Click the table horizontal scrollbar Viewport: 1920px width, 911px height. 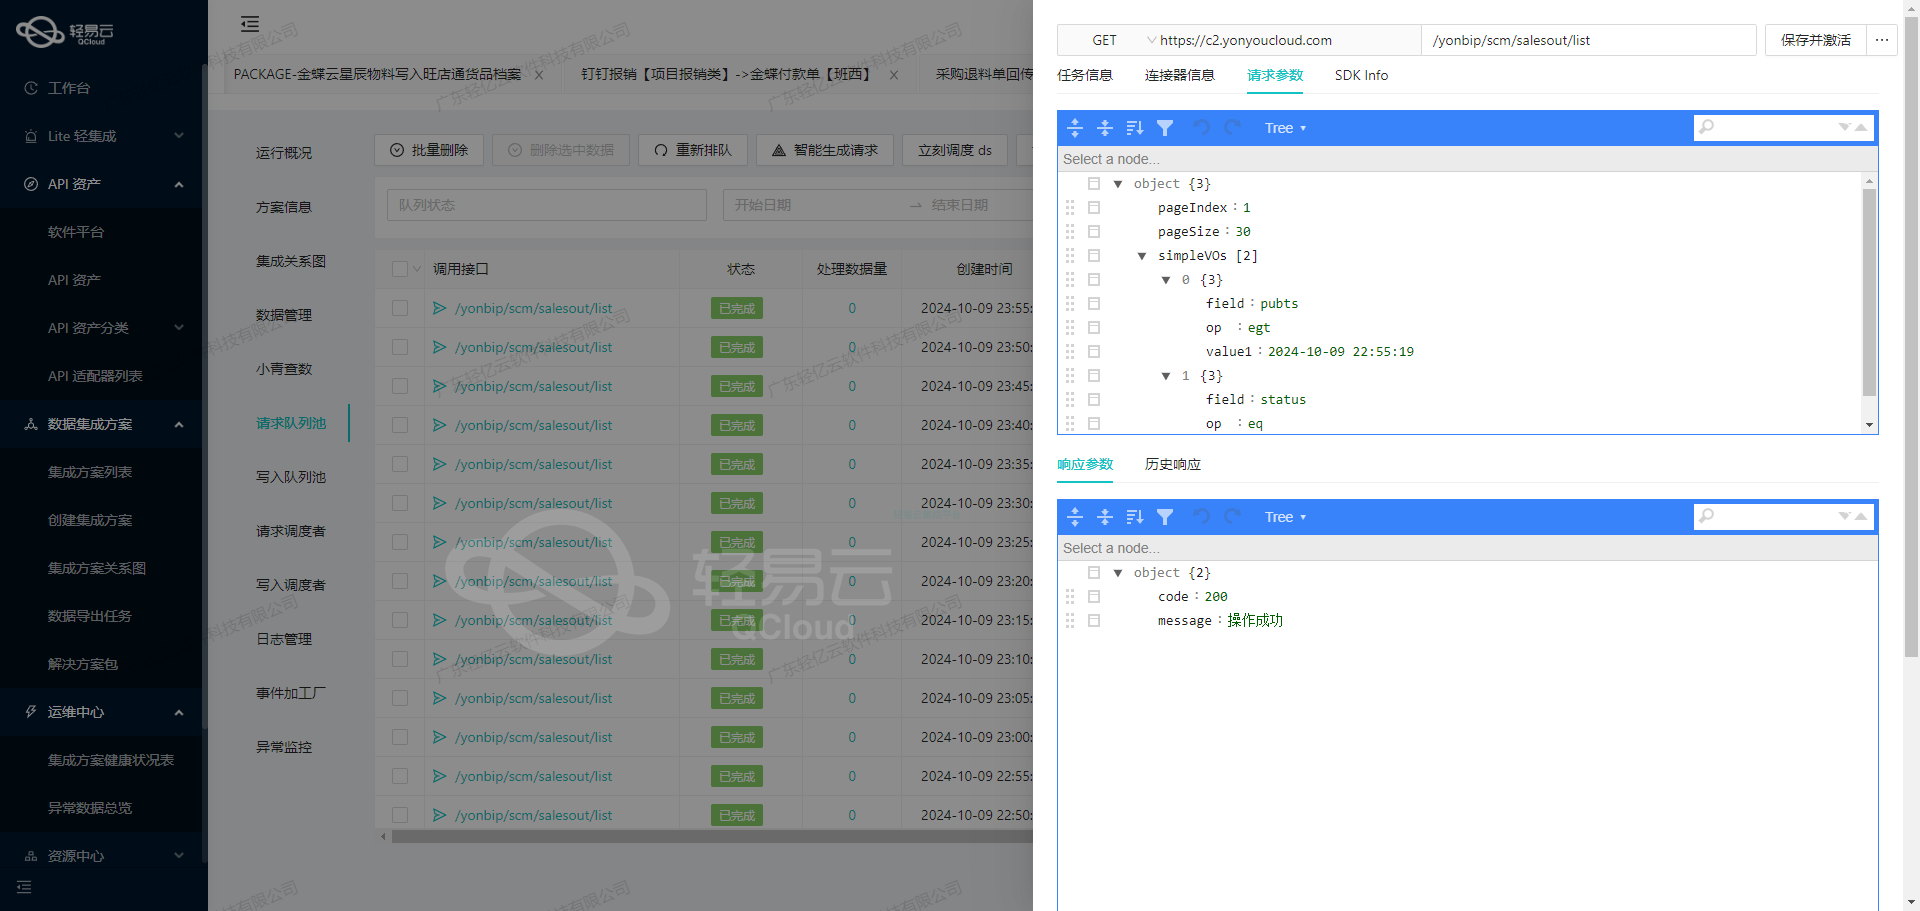[x=712, y=837]
